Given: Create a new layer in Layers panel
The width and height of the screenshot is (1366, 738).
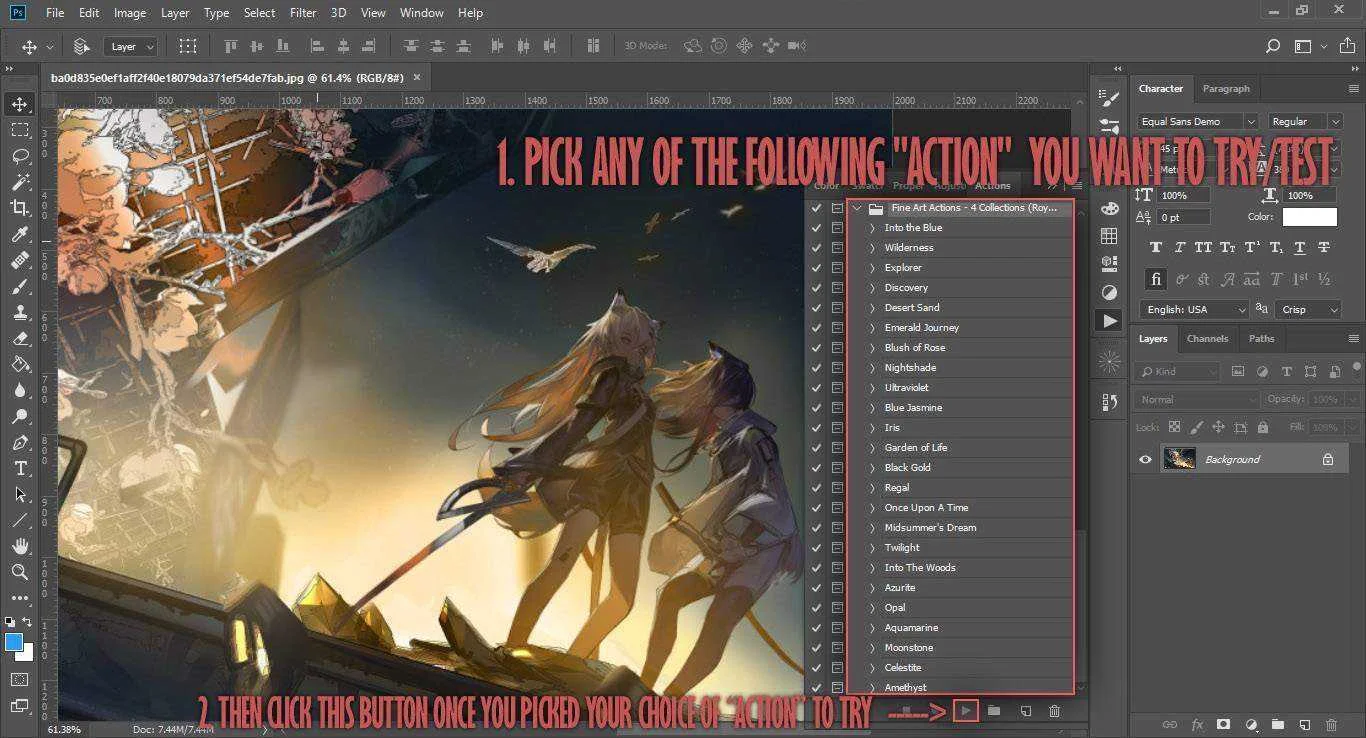Looking at the screenshot, I should point(1304,724).
